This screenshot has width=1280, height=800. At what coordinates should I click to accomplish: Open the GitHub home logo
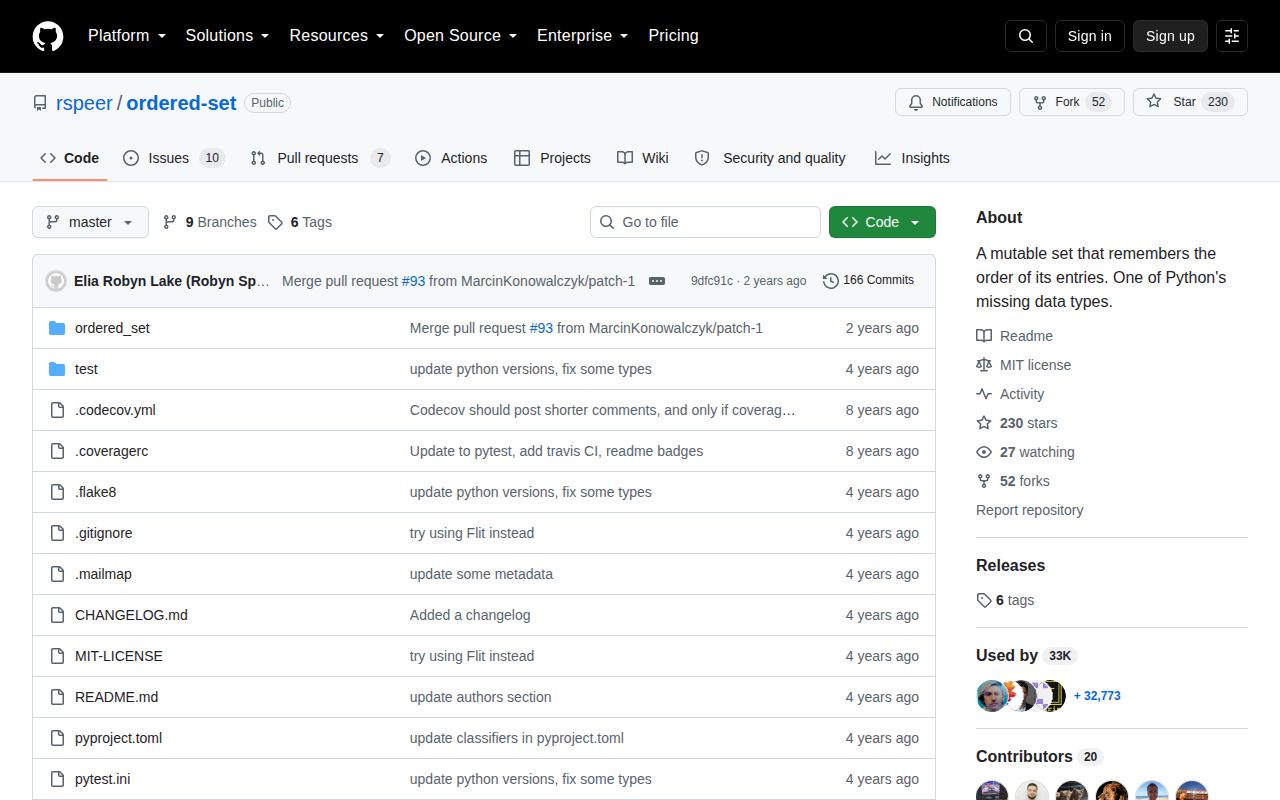[48, 36]
